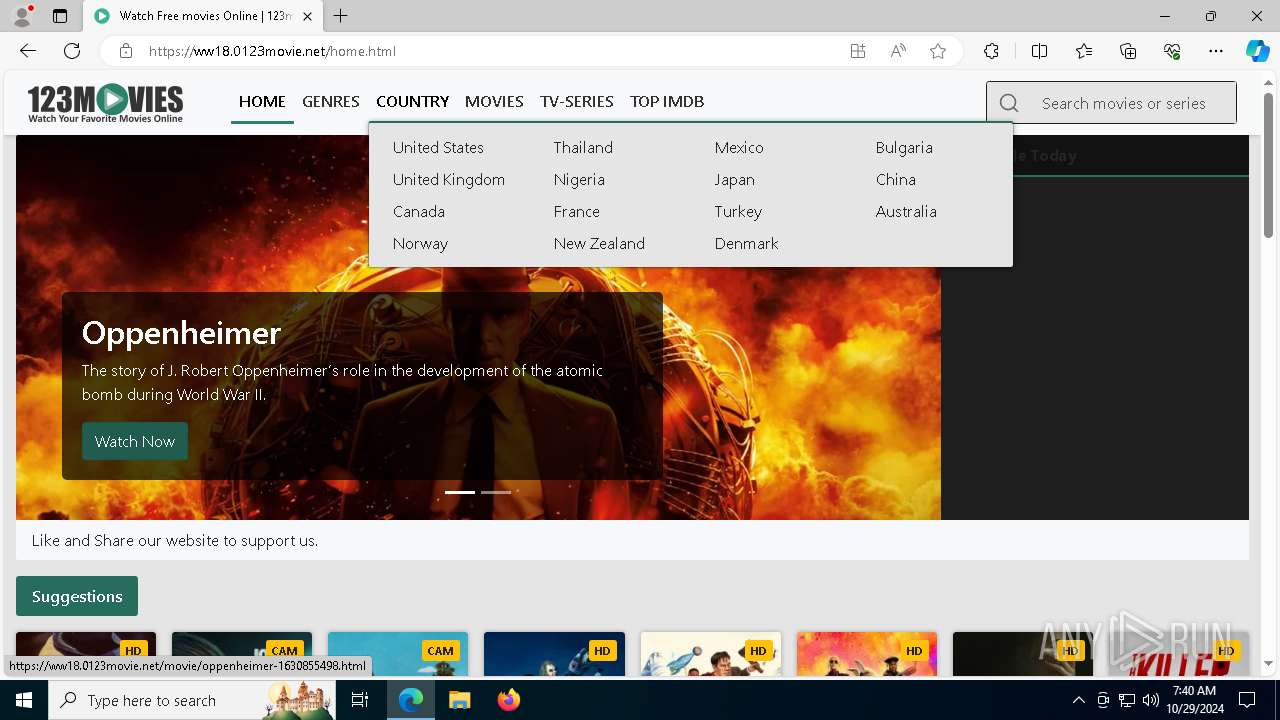Image resolution: width=1280 pixels, height=720 pixels.
Task: Open Firefox from the taskbar
Action: (508, 700)
